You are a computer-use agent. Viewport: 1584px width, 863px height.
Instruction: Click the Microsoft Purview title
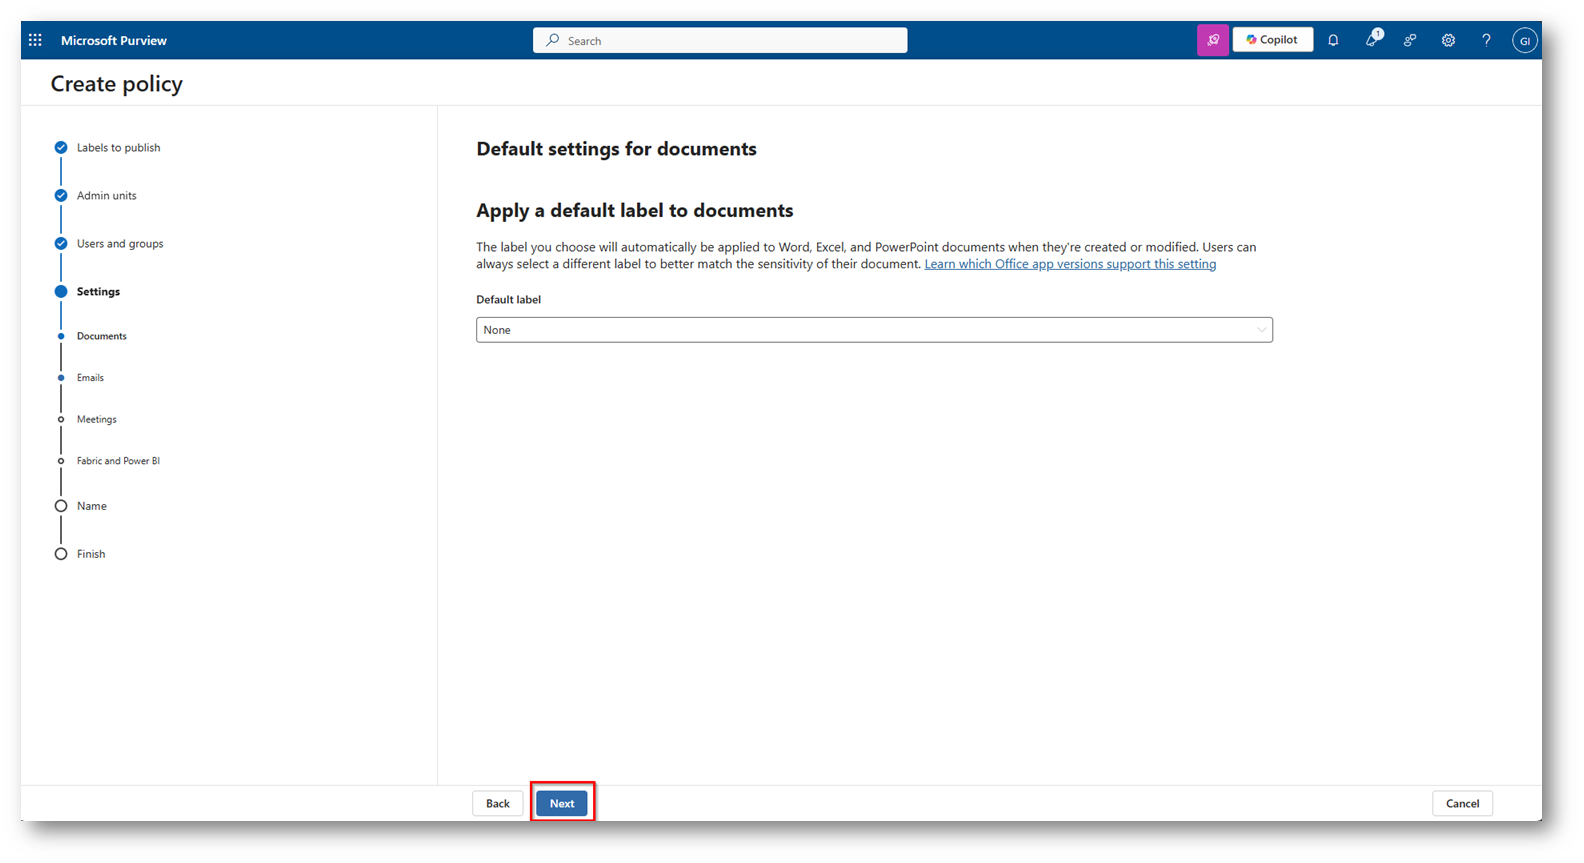(x=114, y=40)
